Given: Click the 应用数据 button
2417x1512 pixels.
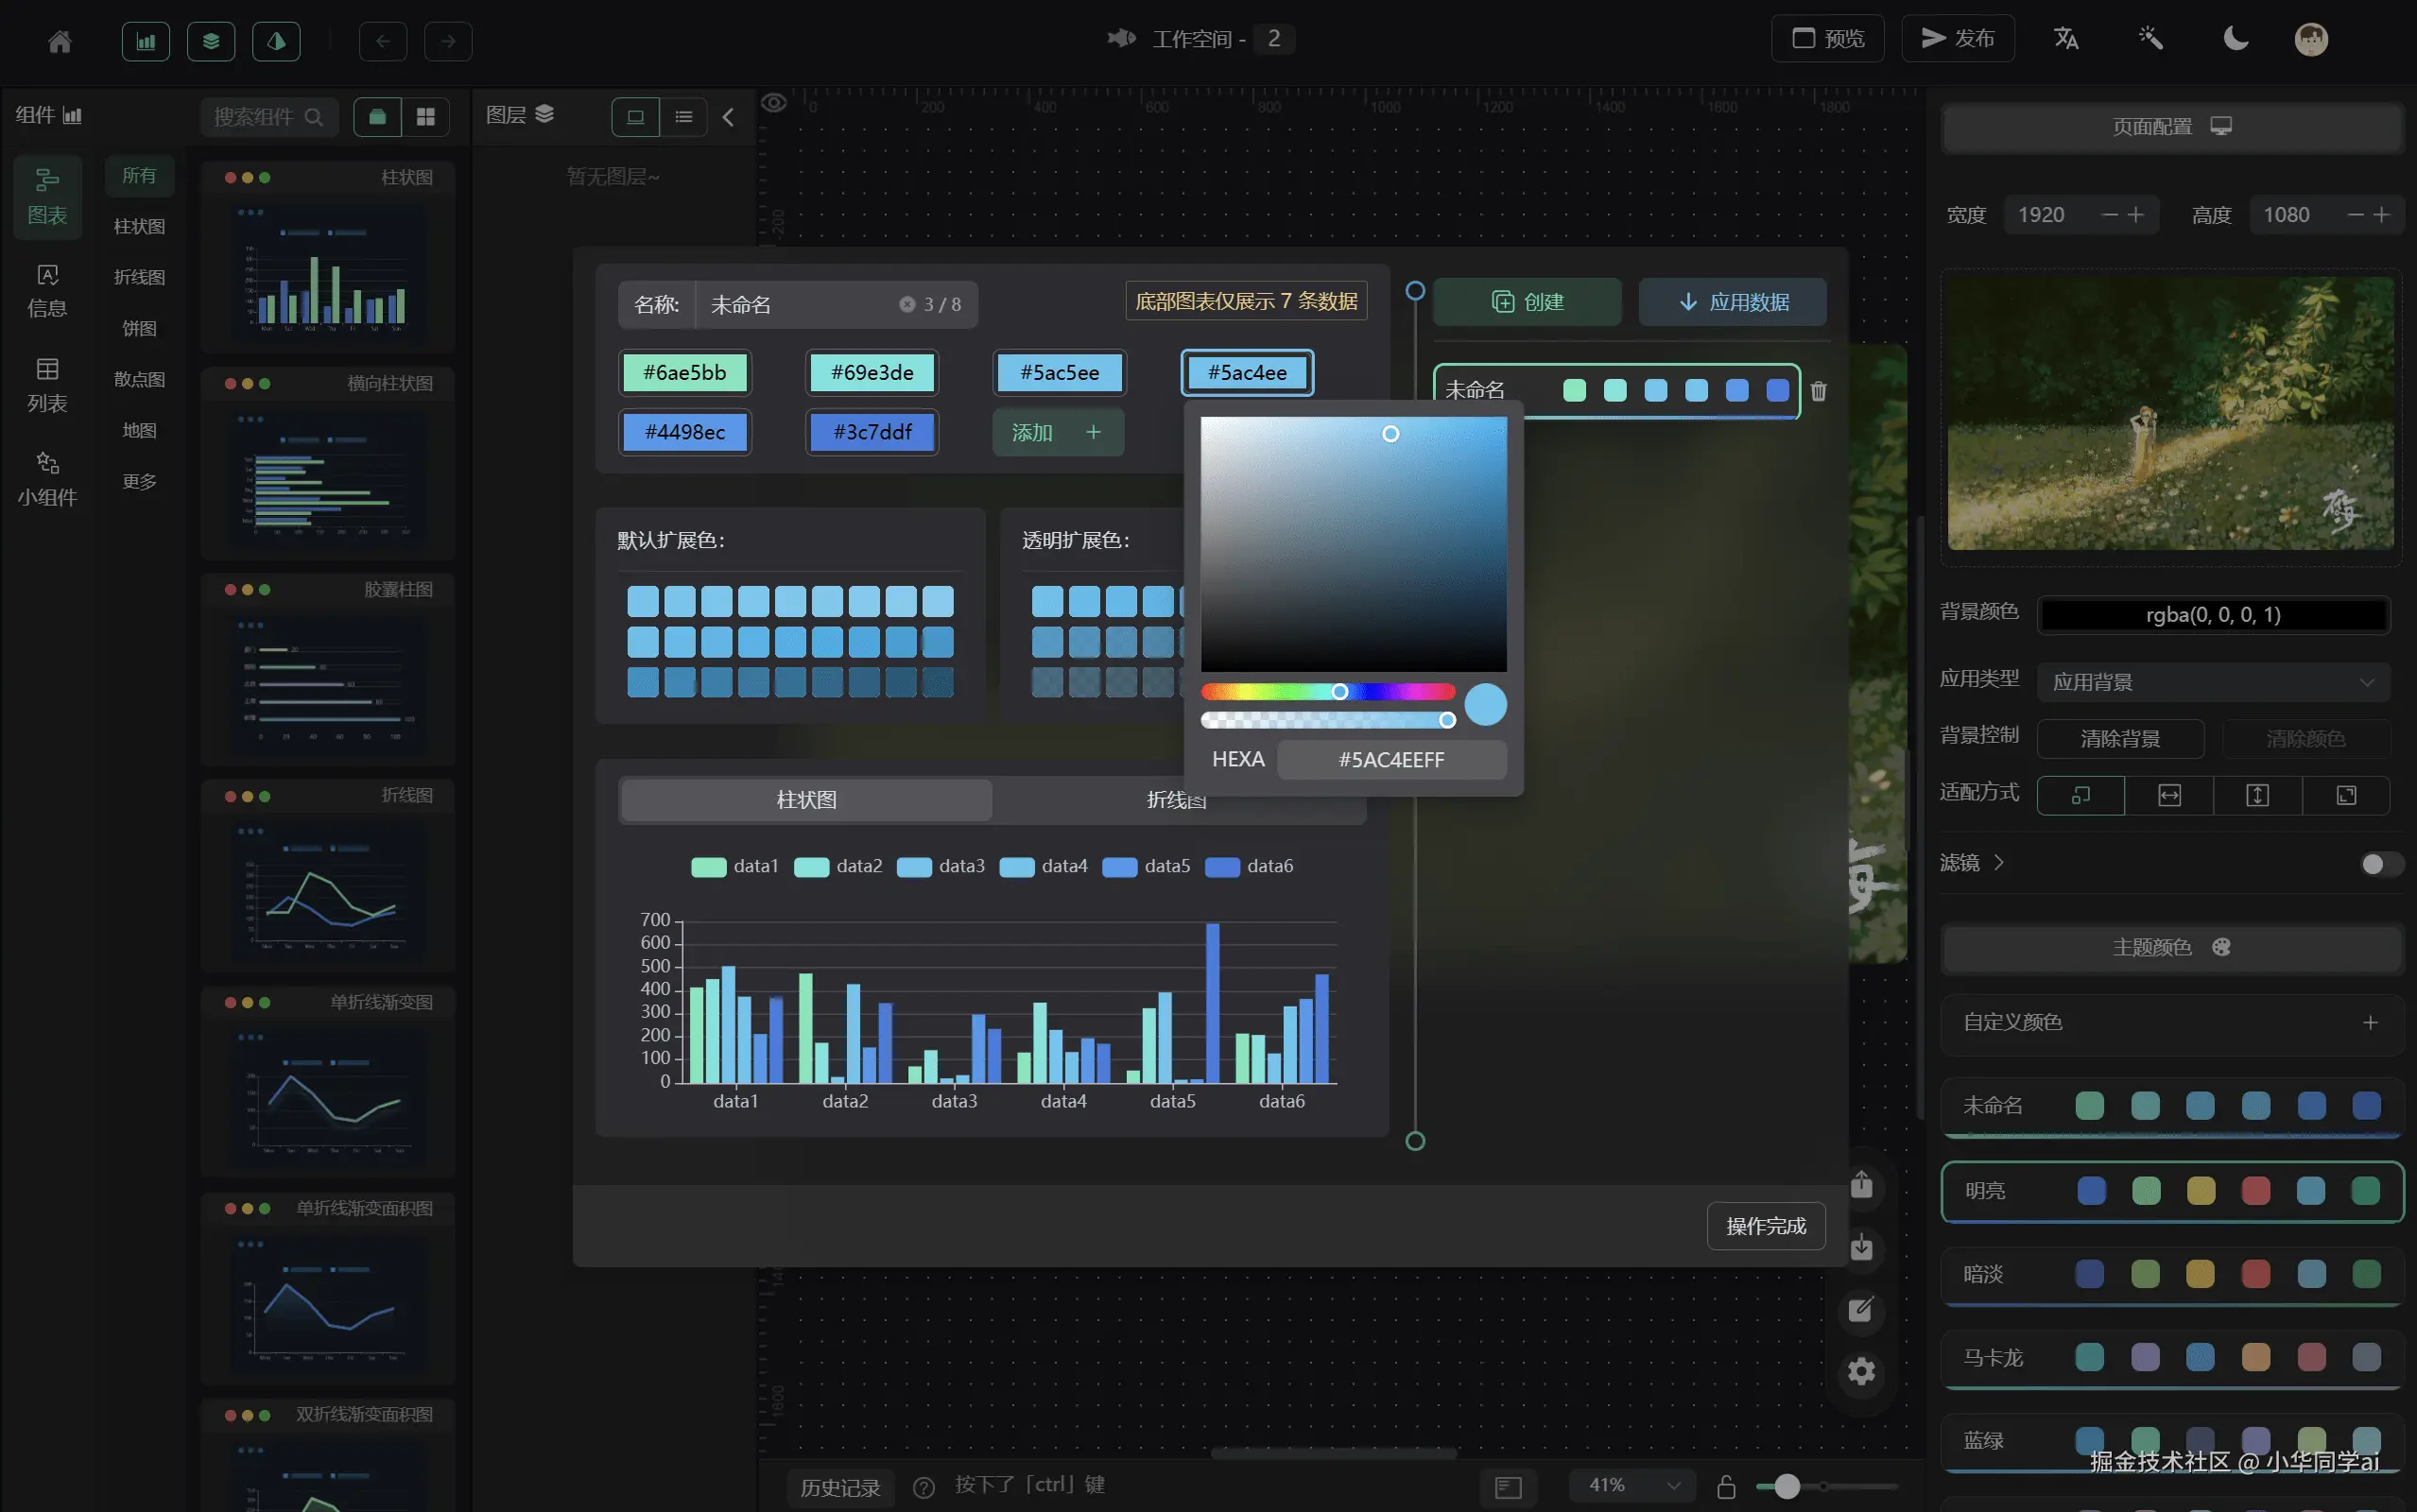Looking at the screenshot, I should 1732,302.
